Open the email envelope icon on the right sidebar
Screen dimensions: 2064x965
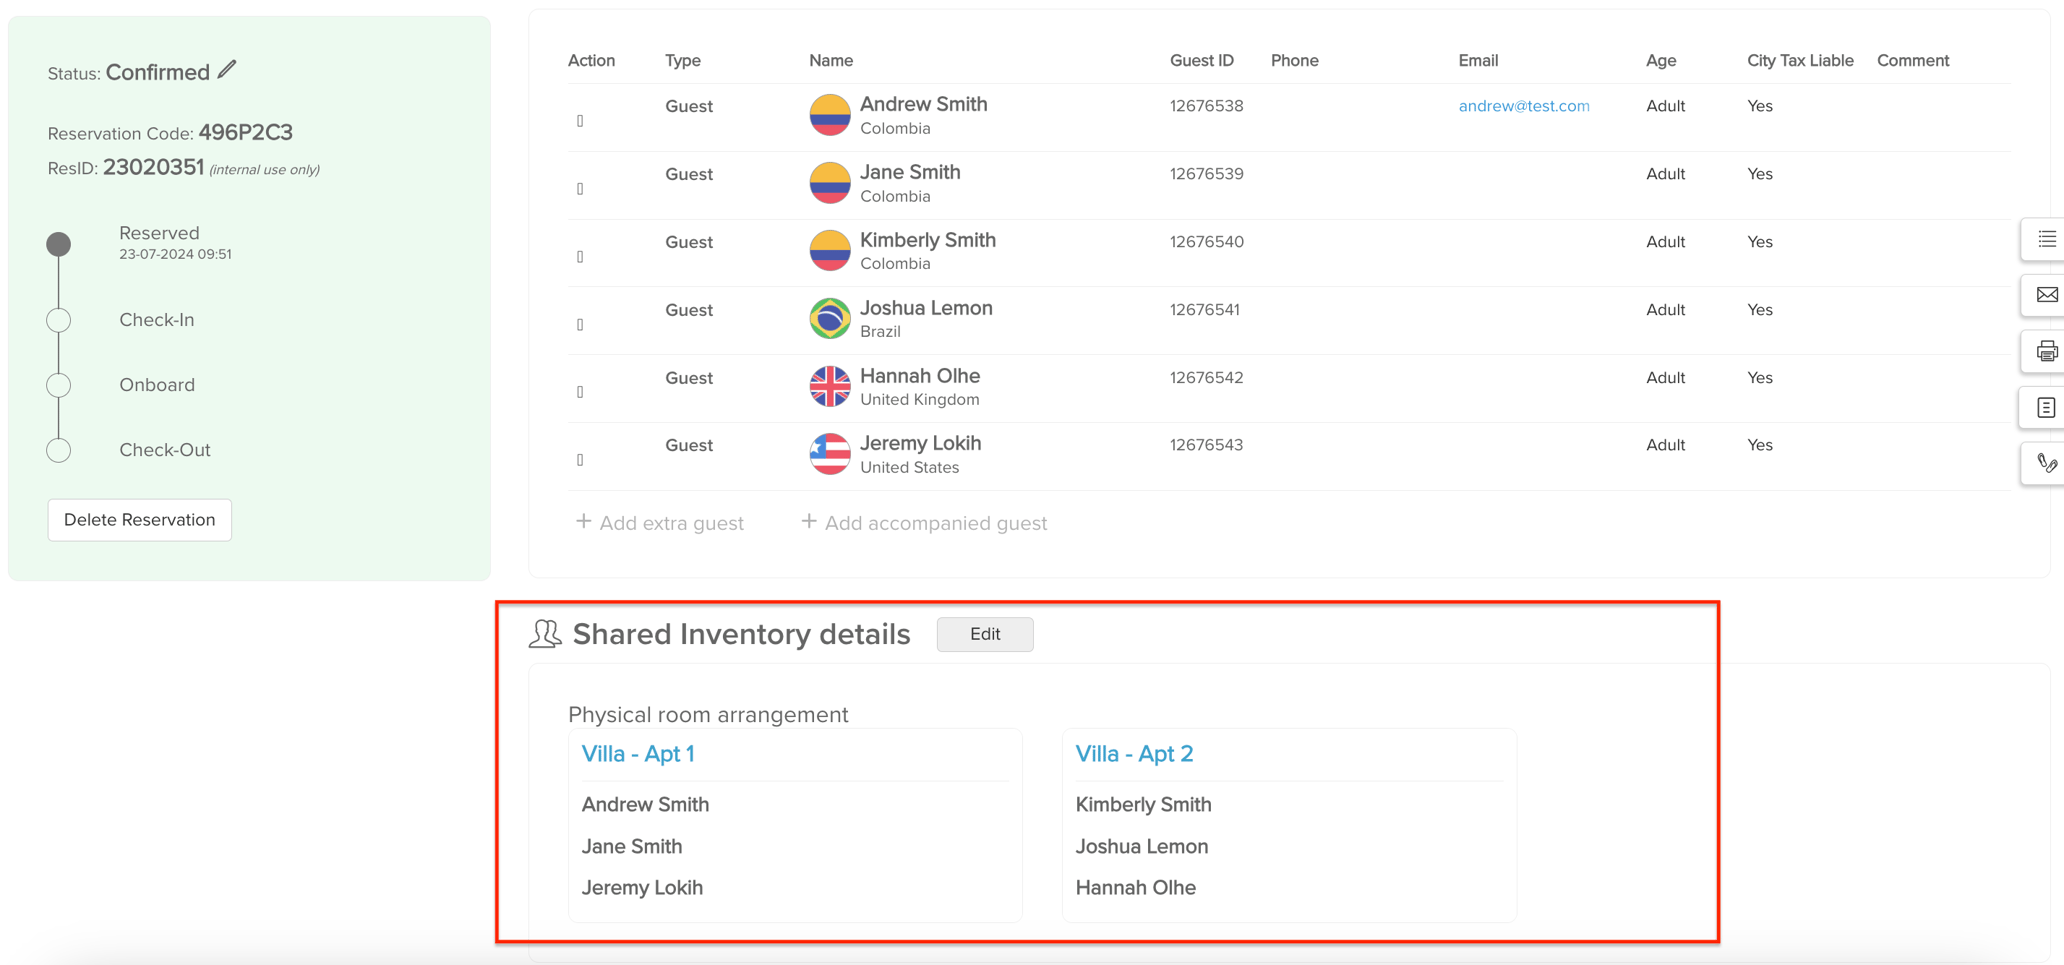(2047, 296)
